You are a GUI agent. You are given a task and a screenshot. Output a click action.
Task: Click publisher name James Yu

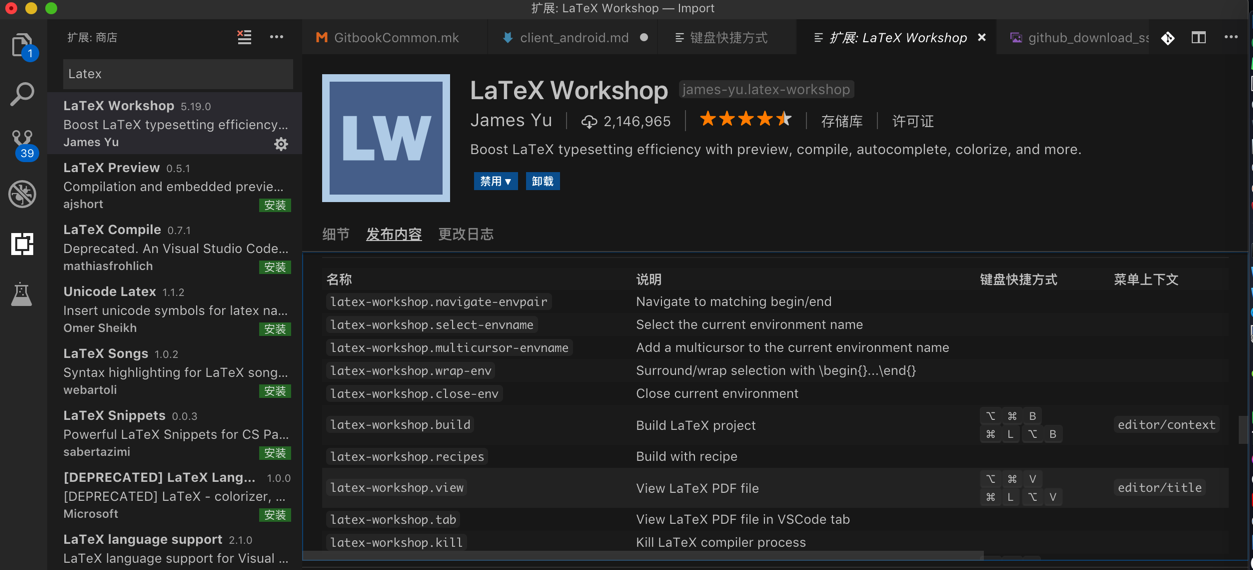click(x=511, y=120)
